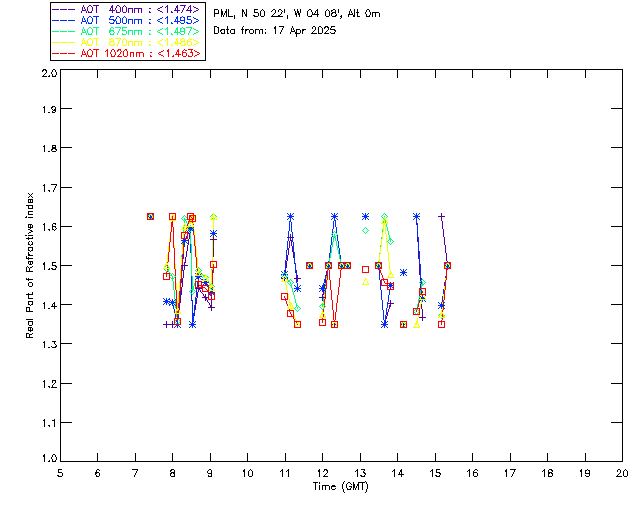Click the 1.3 y-axis tick label
The image size is (640, 512).
tap(49, 344)
